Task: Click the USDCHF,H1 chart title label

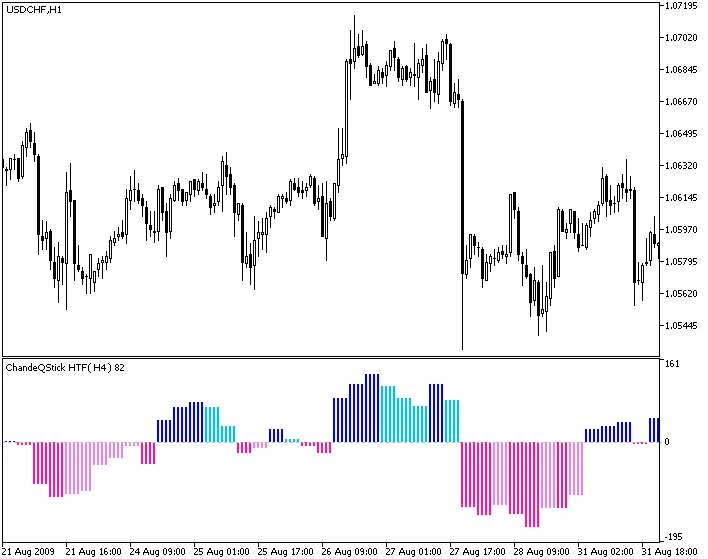Action: 33,9
